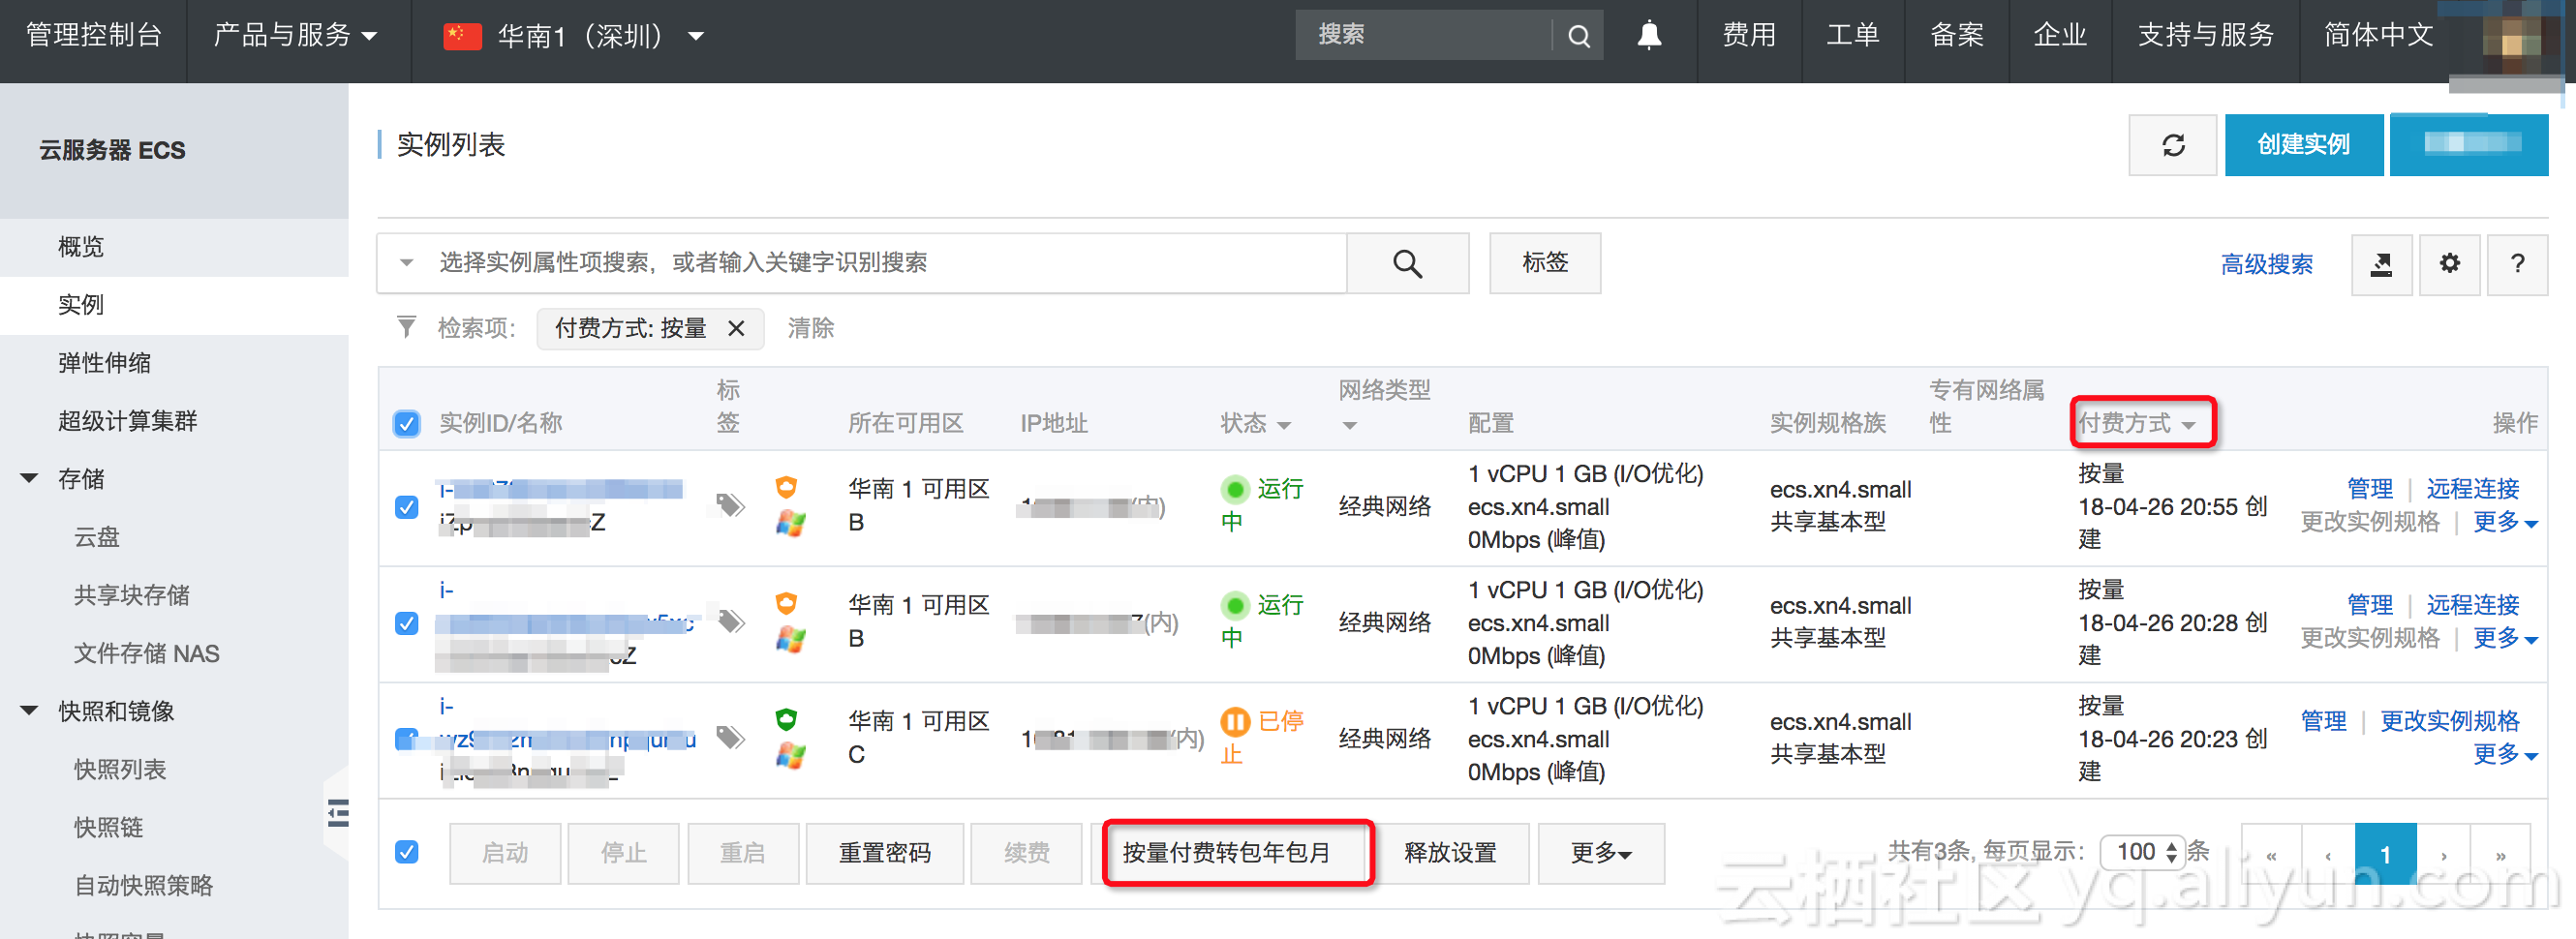
Task: Click 清除 to clear filters
Action: point(811,328)
